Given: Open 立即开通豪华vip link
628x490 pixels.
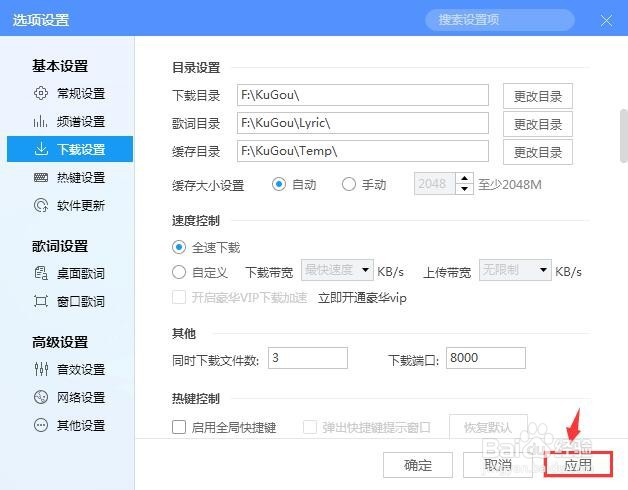Looking at the screenshot, I should pyautogui.click(x=362, y=298).
